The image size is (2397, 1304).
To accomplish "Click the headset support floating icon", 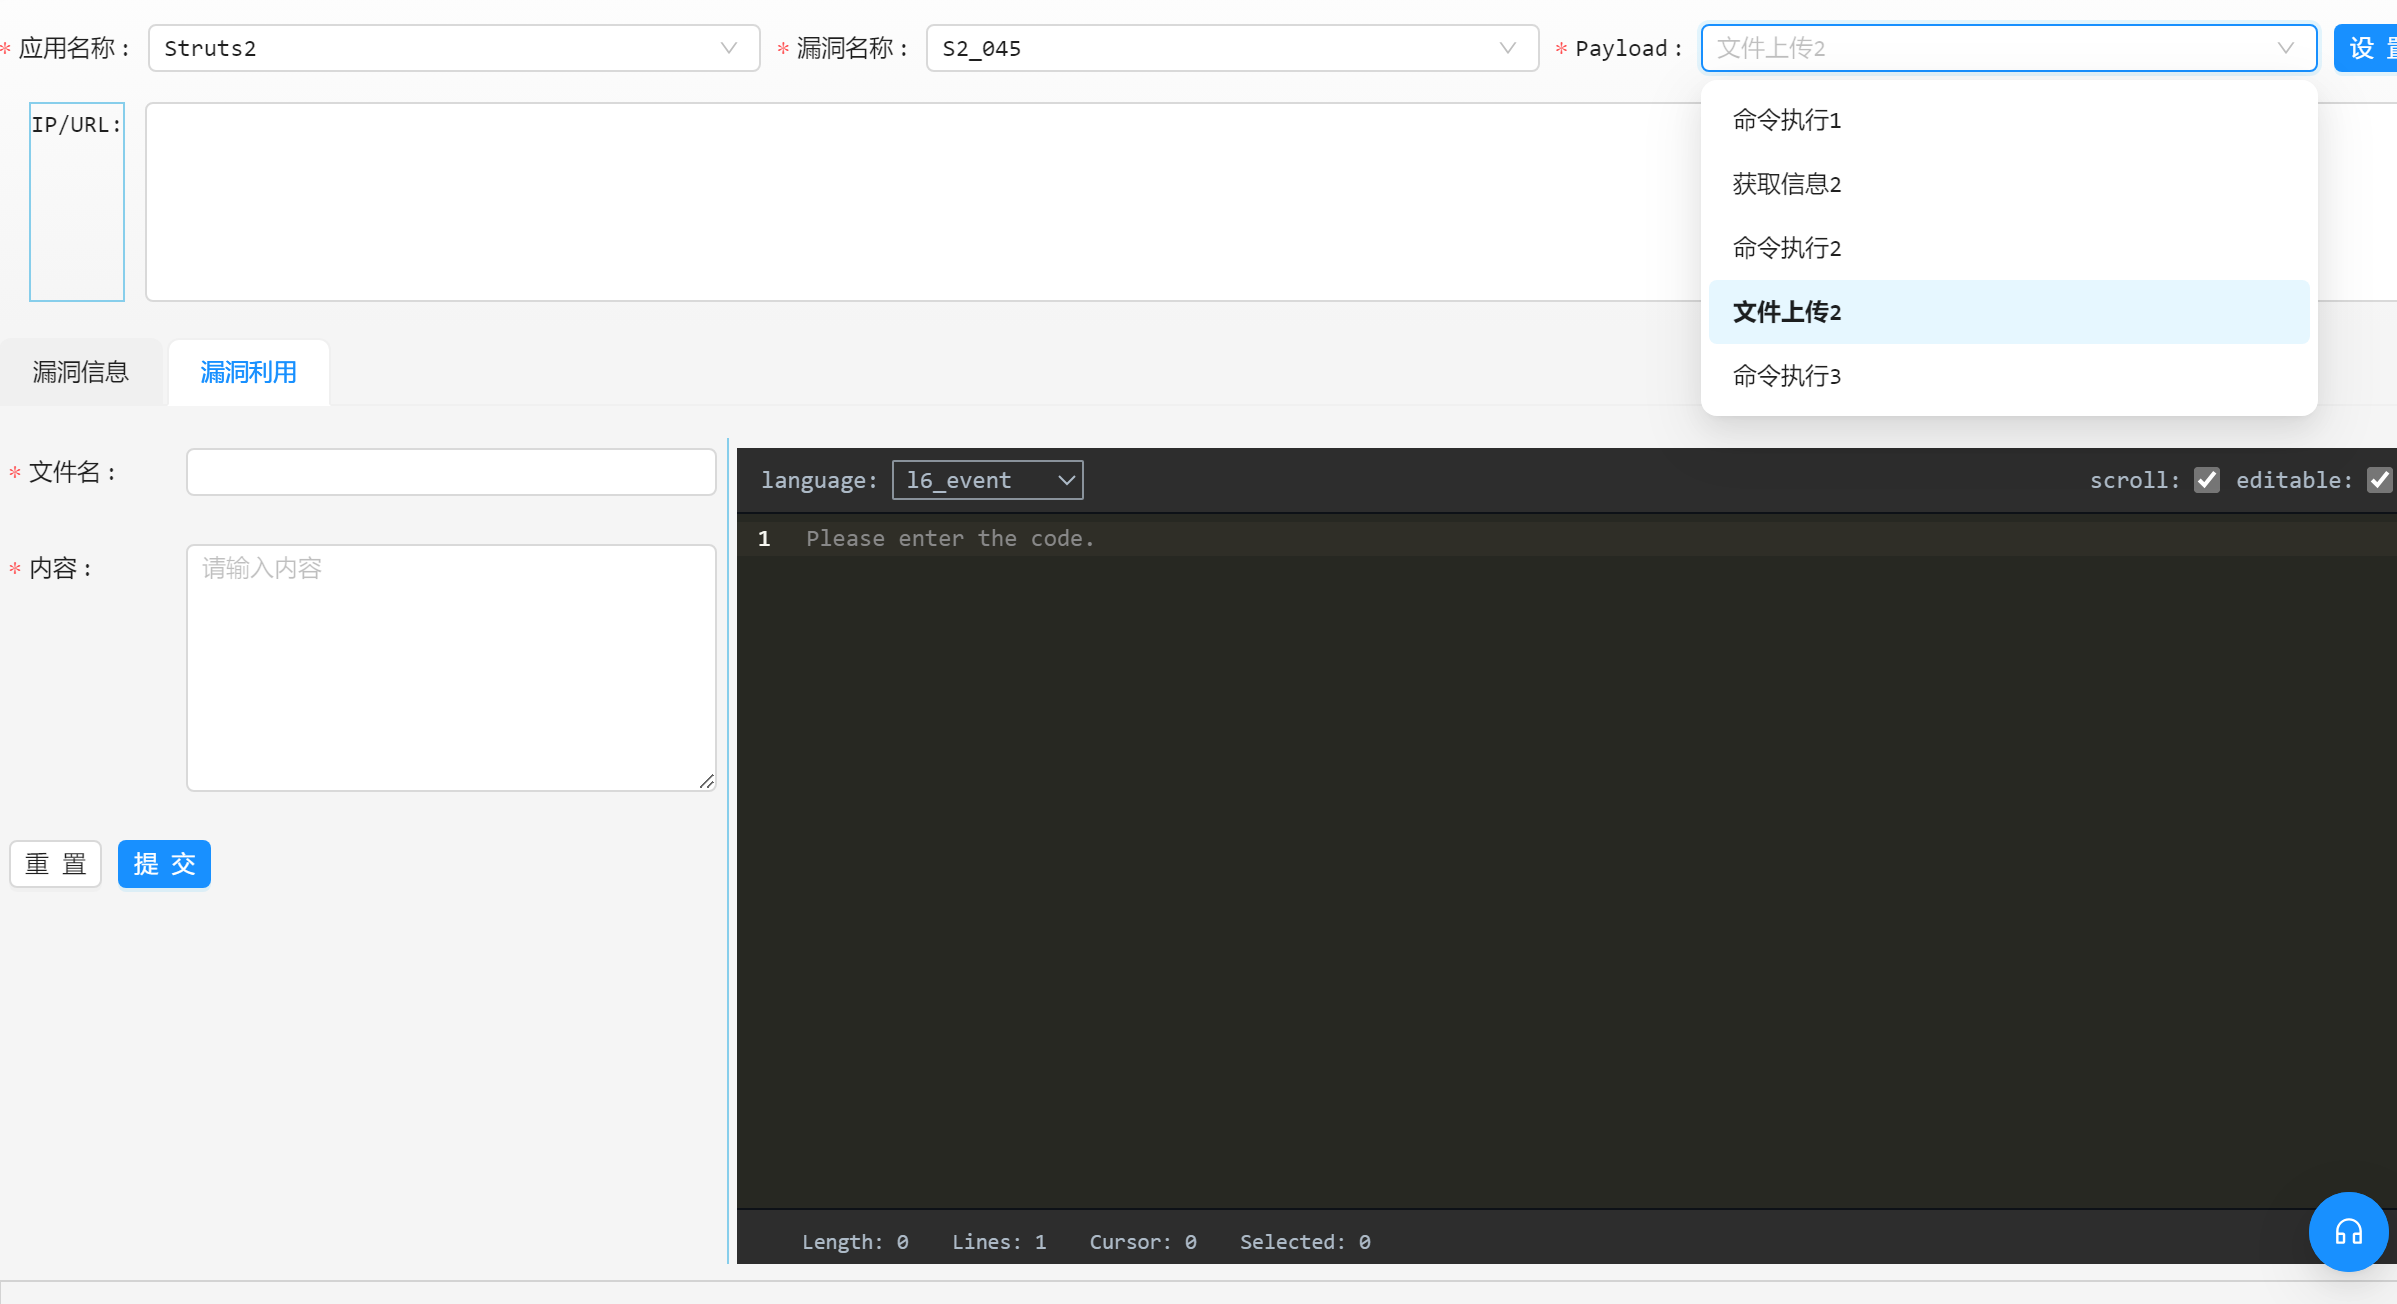I will 2347,1231.
